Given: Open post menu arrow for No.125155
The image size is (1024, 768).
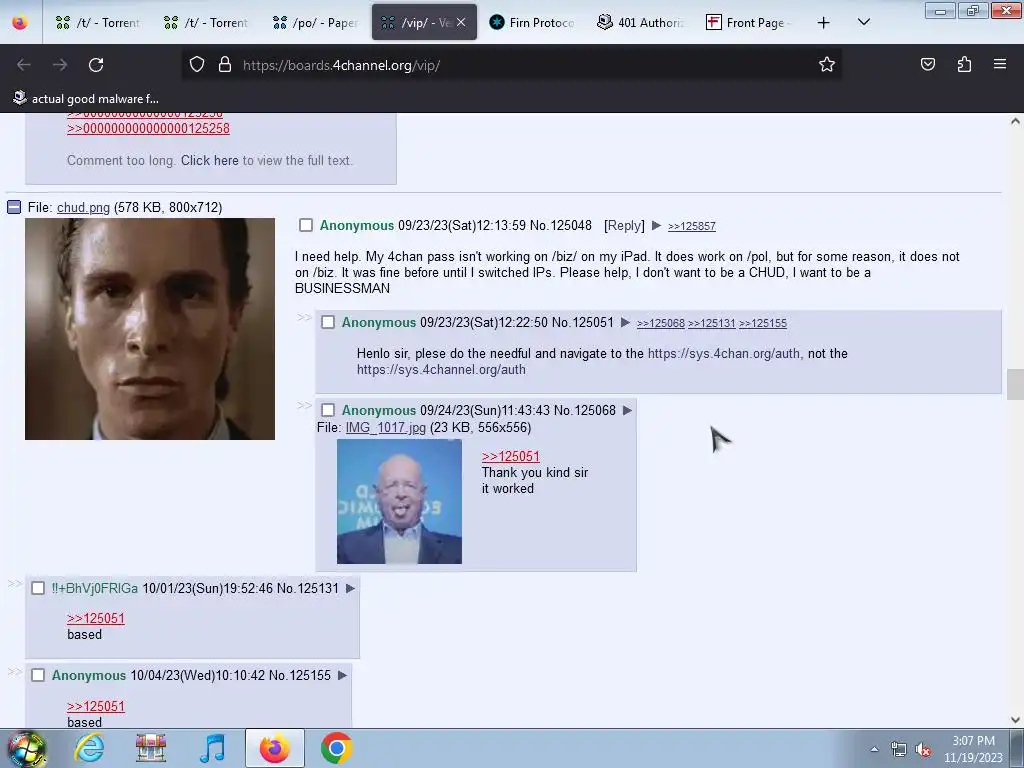Looking at the screenshot, I should click(x=342, y=675).
